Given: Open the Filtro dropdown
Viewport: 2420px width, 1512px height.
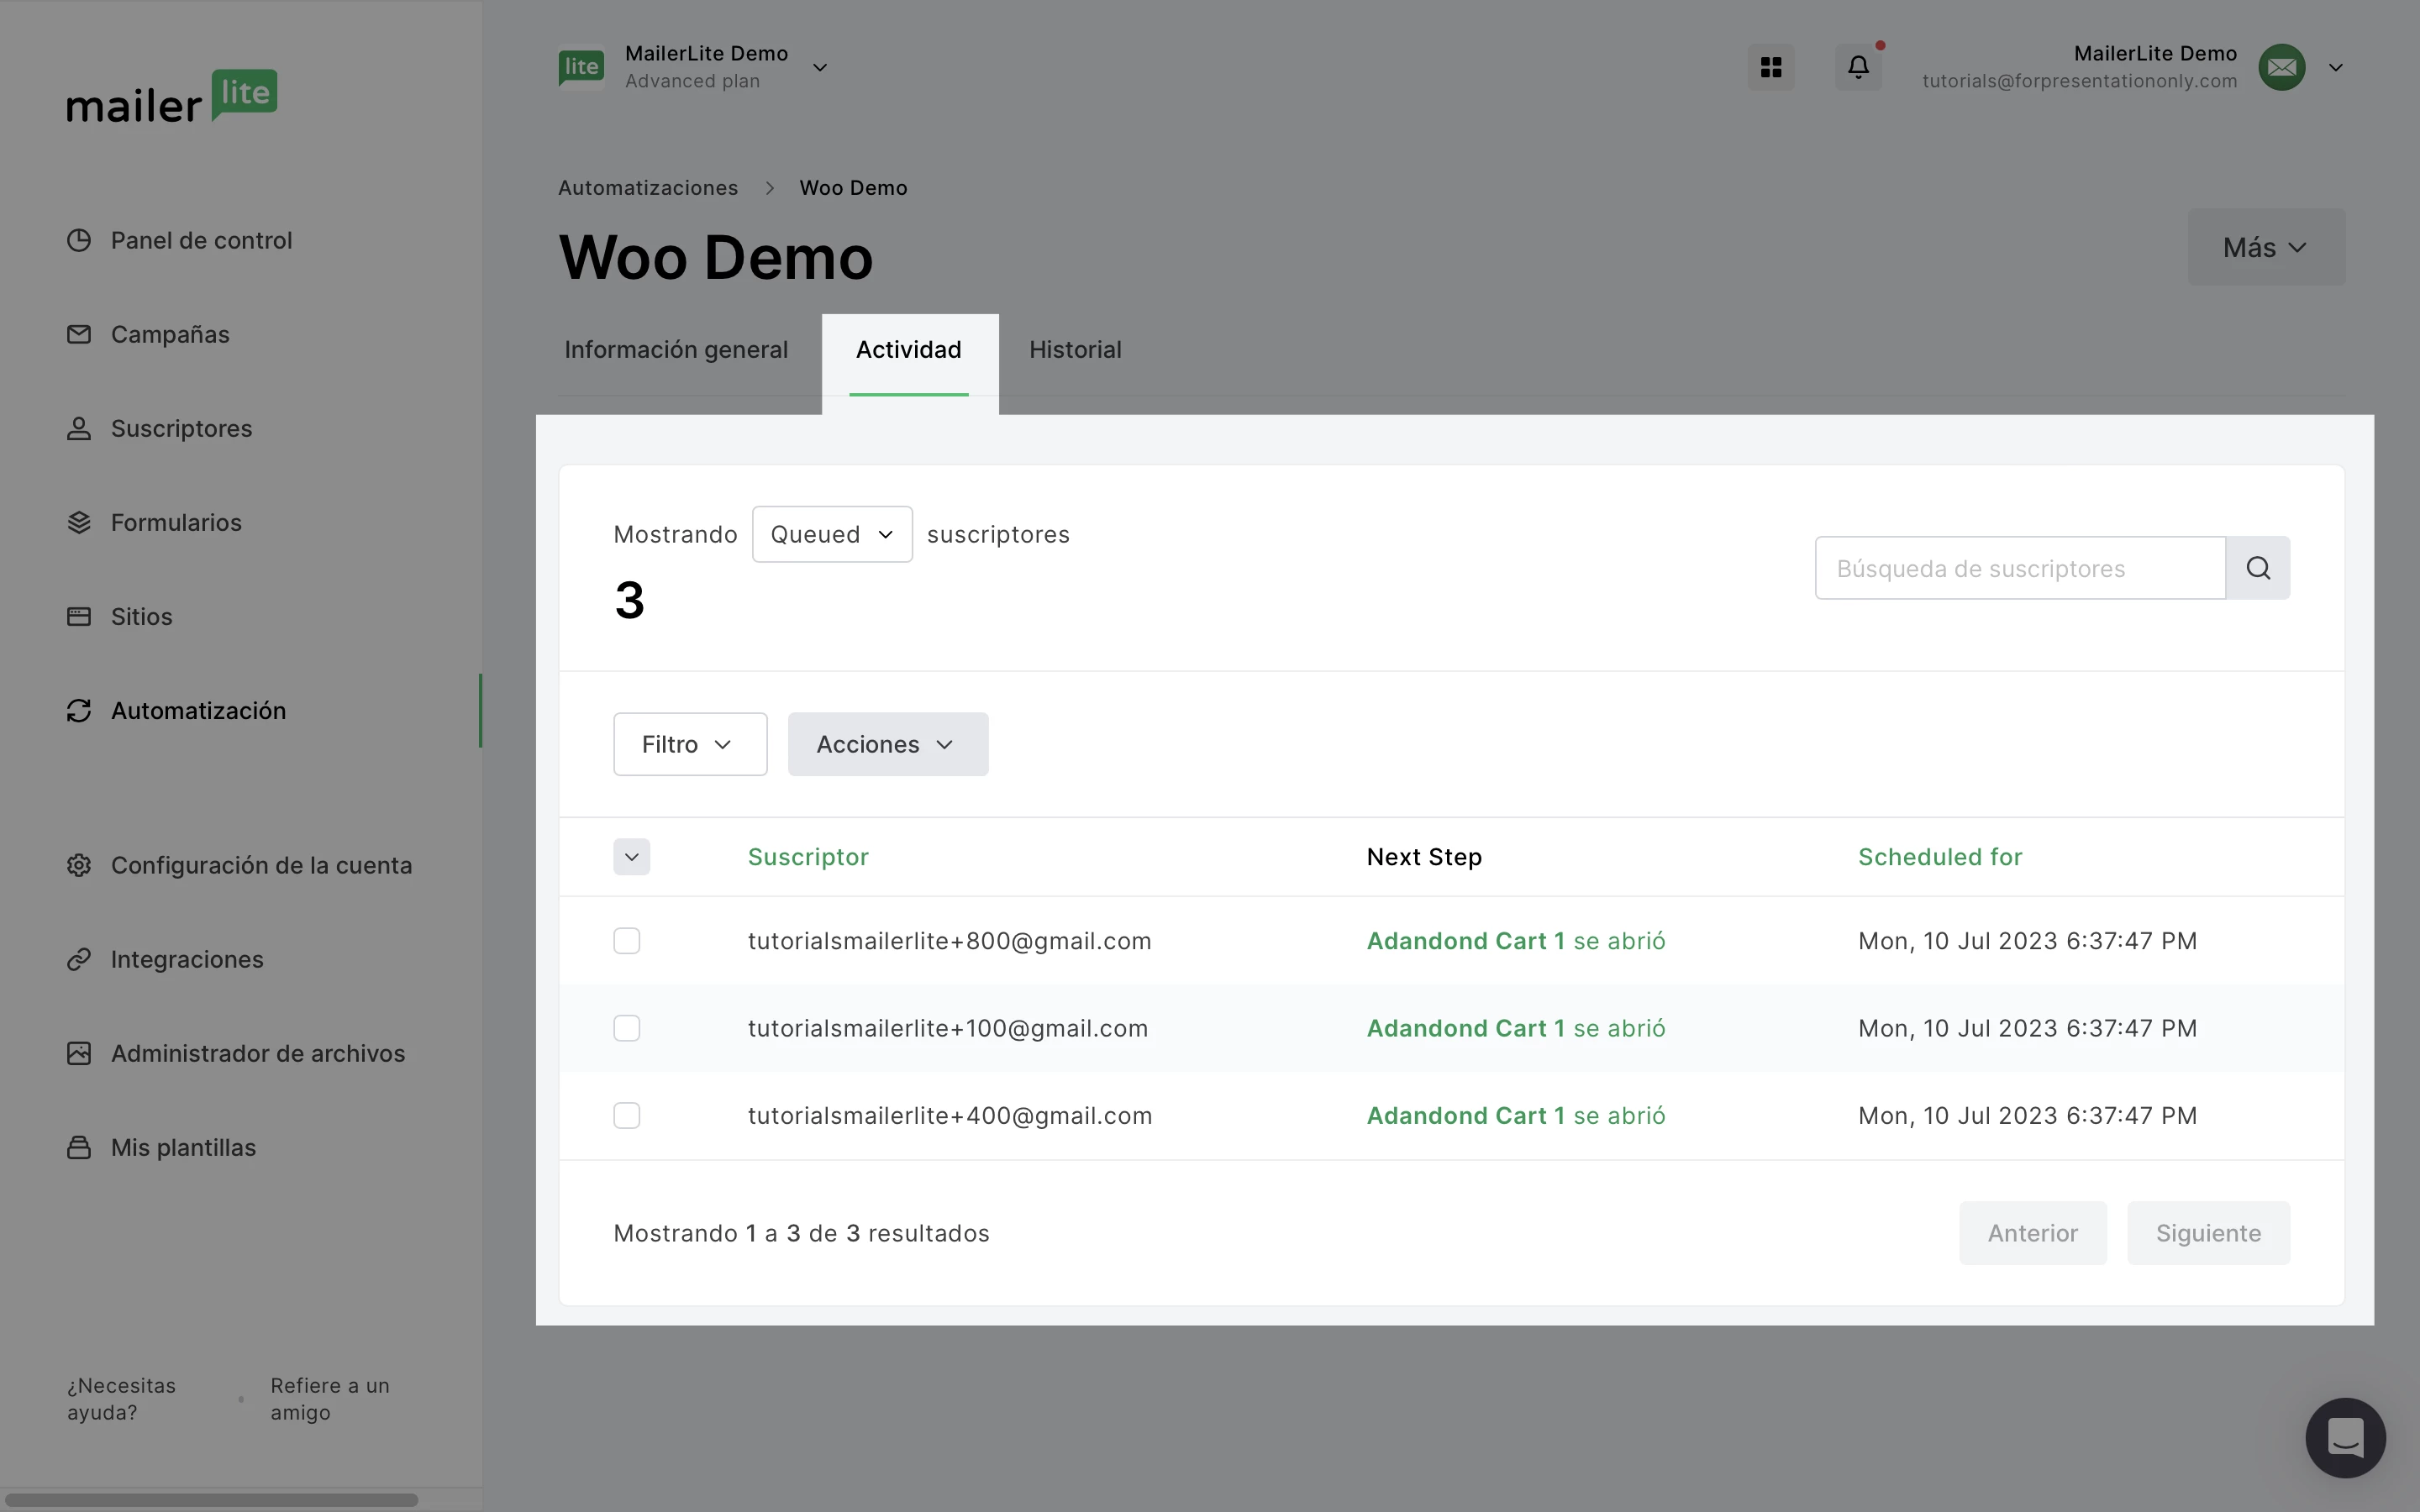Looking at the screenshot, I should click(x=689, y=744).
